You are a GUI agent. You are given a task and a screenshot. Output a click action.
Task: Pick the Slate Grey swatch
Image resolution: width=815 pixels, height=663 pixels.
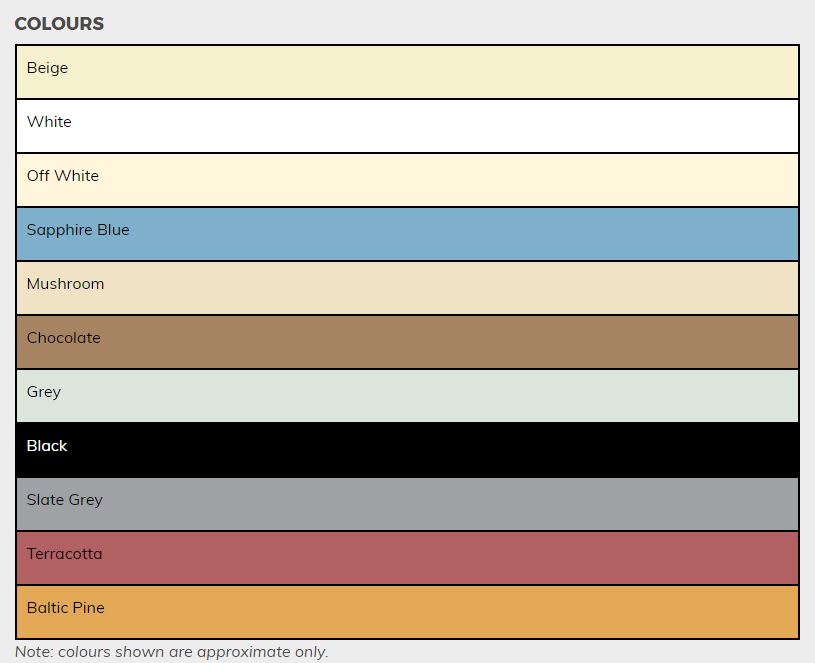click(x=407, y=504)
